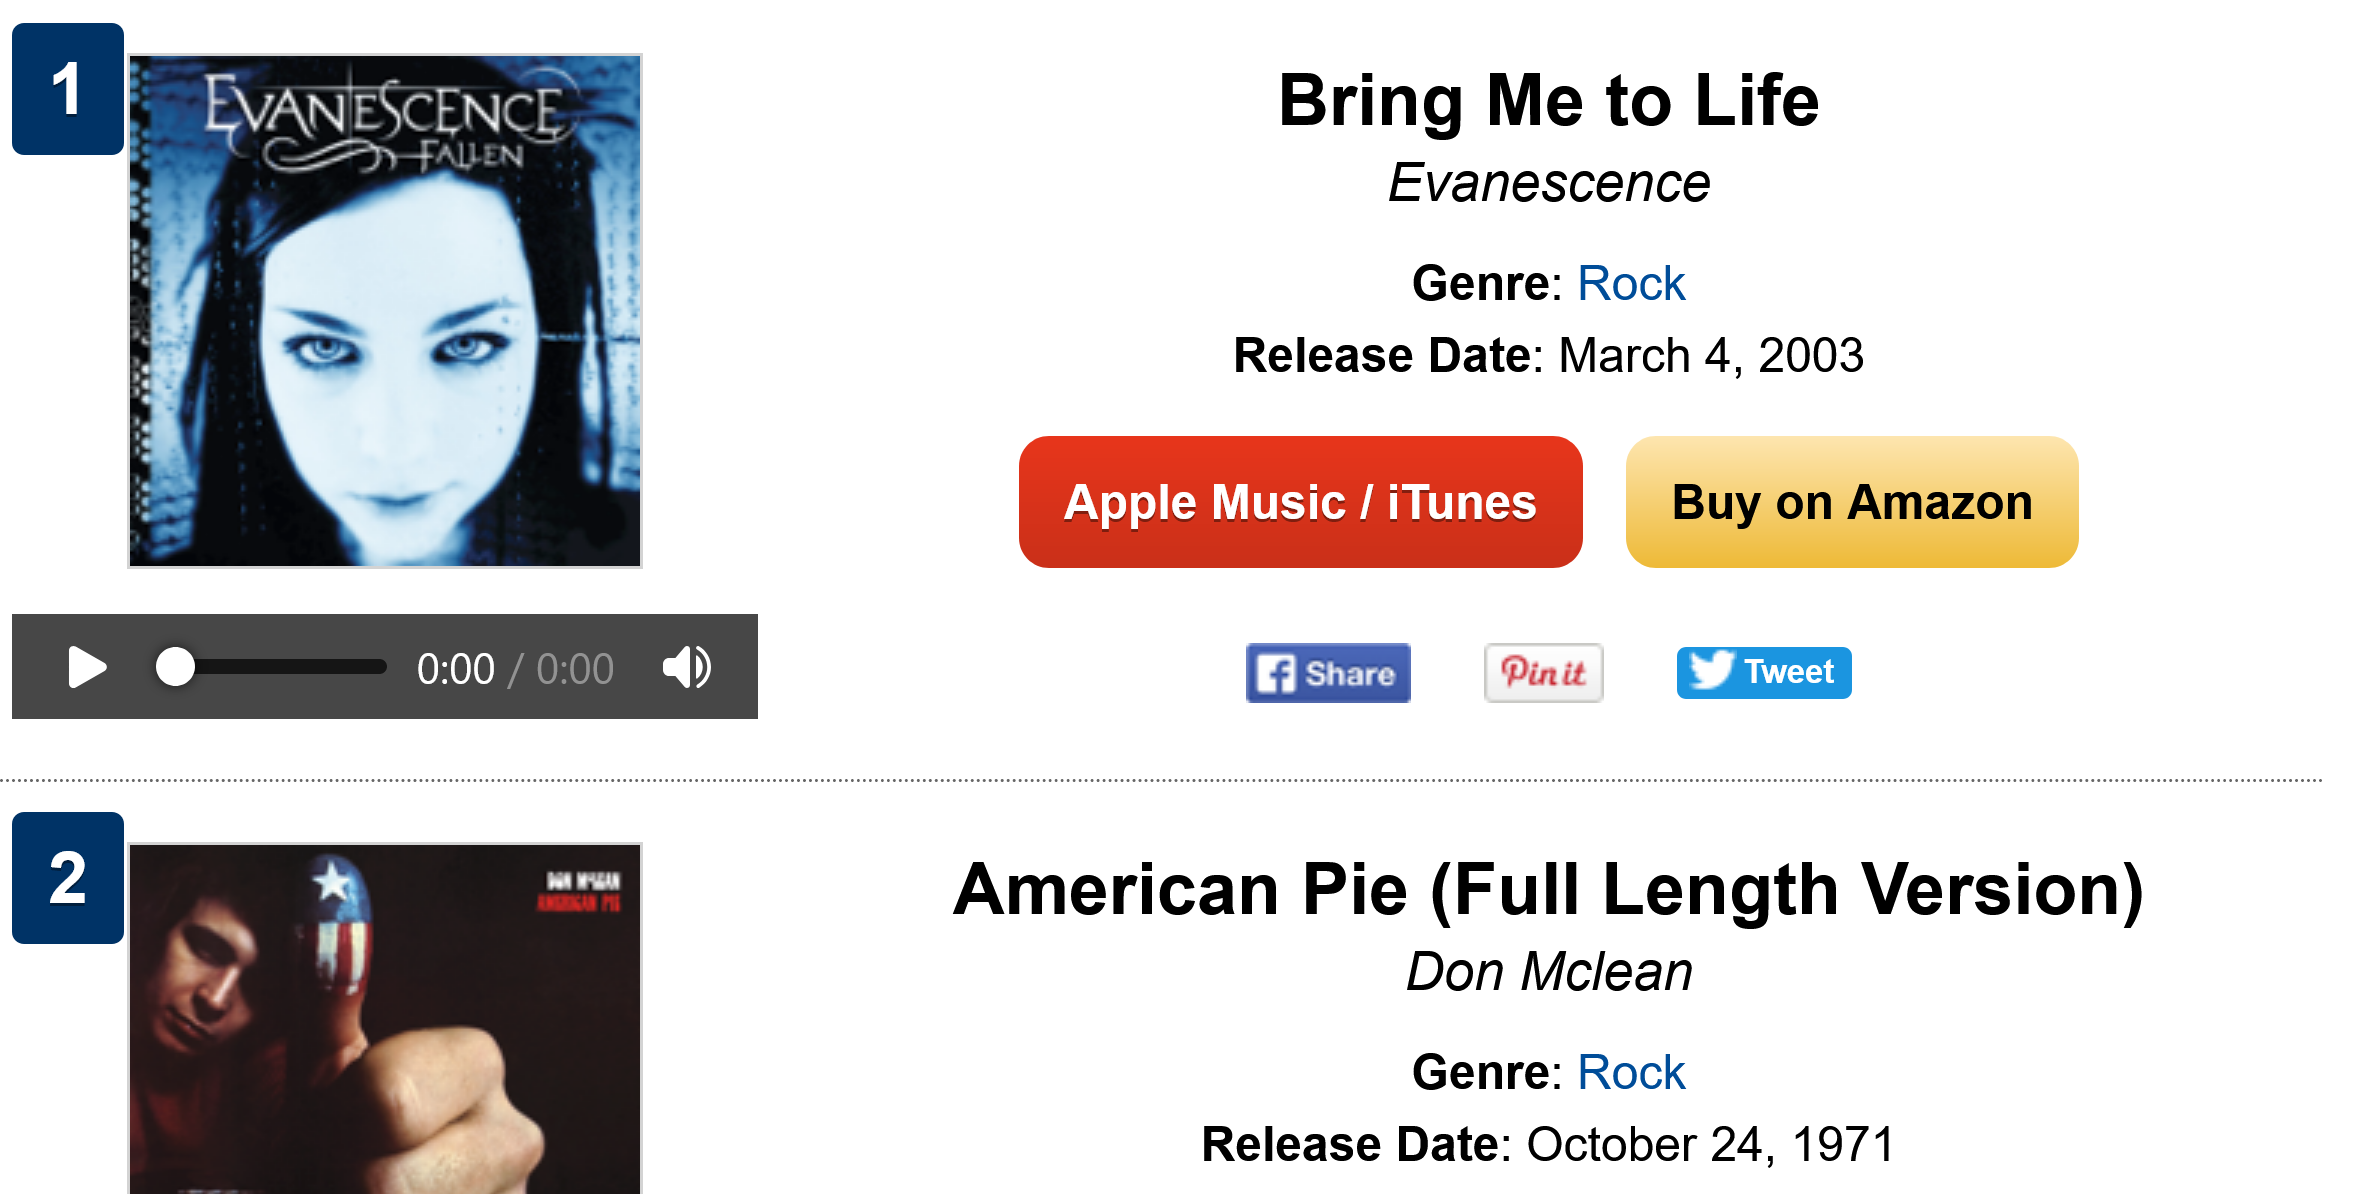The height and width of the screenshot is (1194, 2379).
Task: Click the Evanescence Fallen album cover
Action: [385, 311]
